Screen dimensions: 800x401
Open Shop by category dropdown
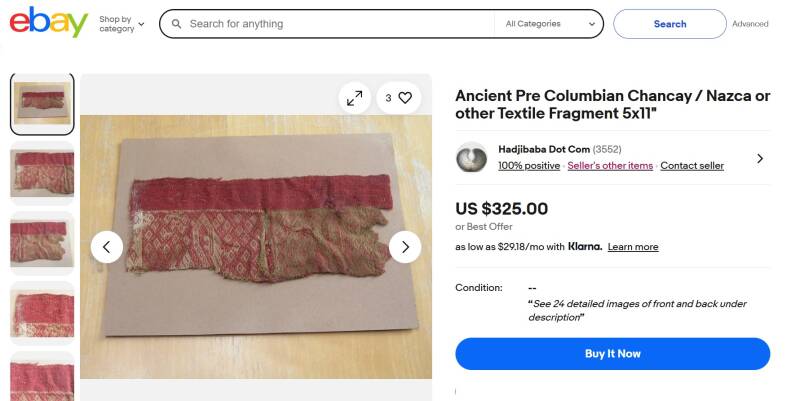pyautogui.click(x=121, y=24)
